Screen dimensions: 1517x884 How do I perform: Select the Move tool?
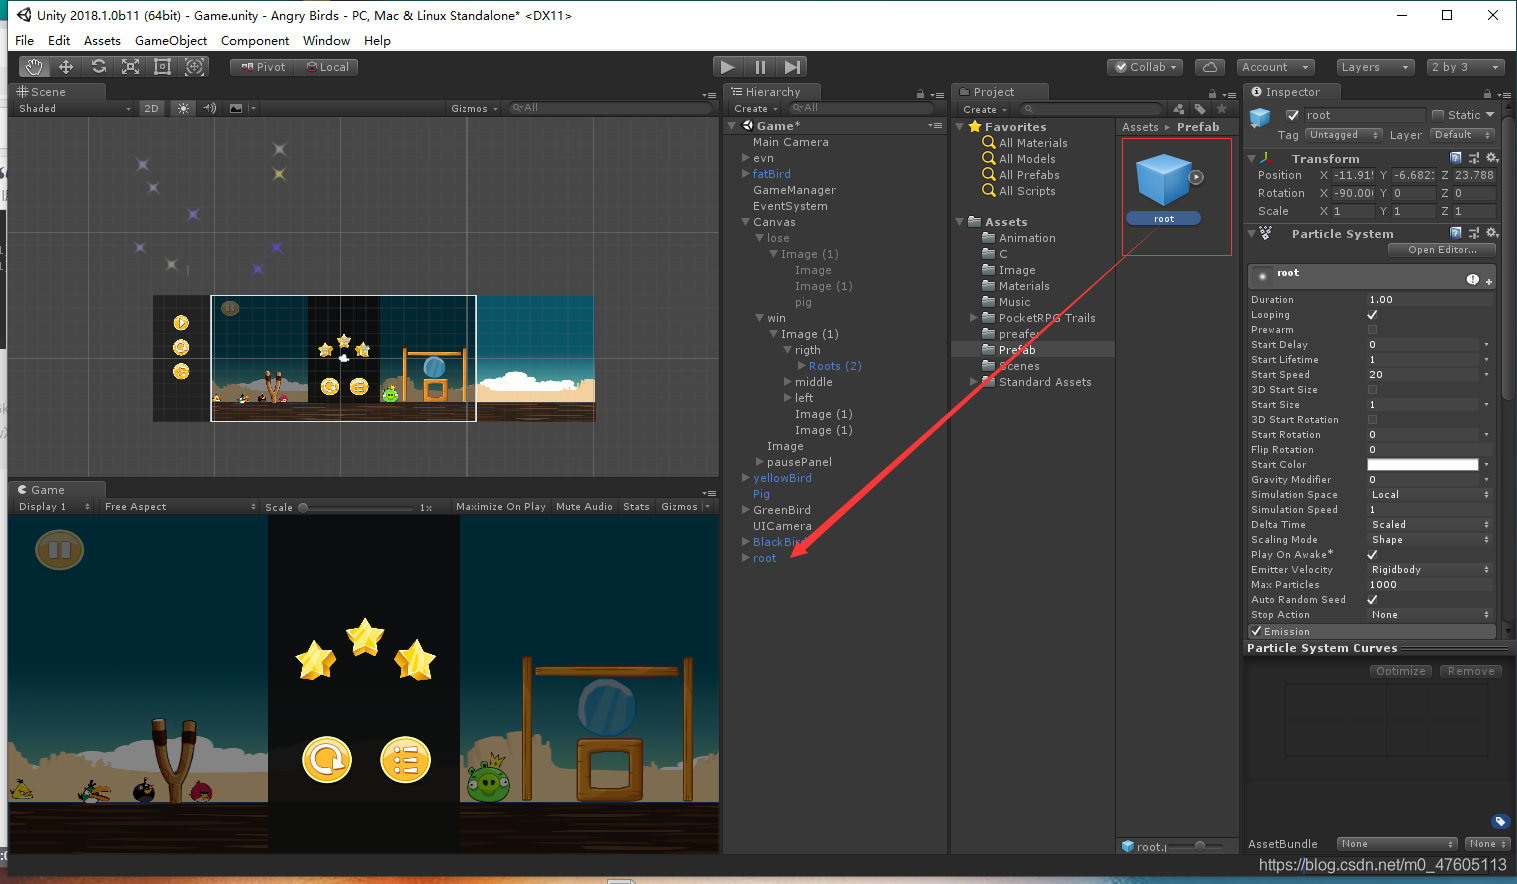[66, 67]
